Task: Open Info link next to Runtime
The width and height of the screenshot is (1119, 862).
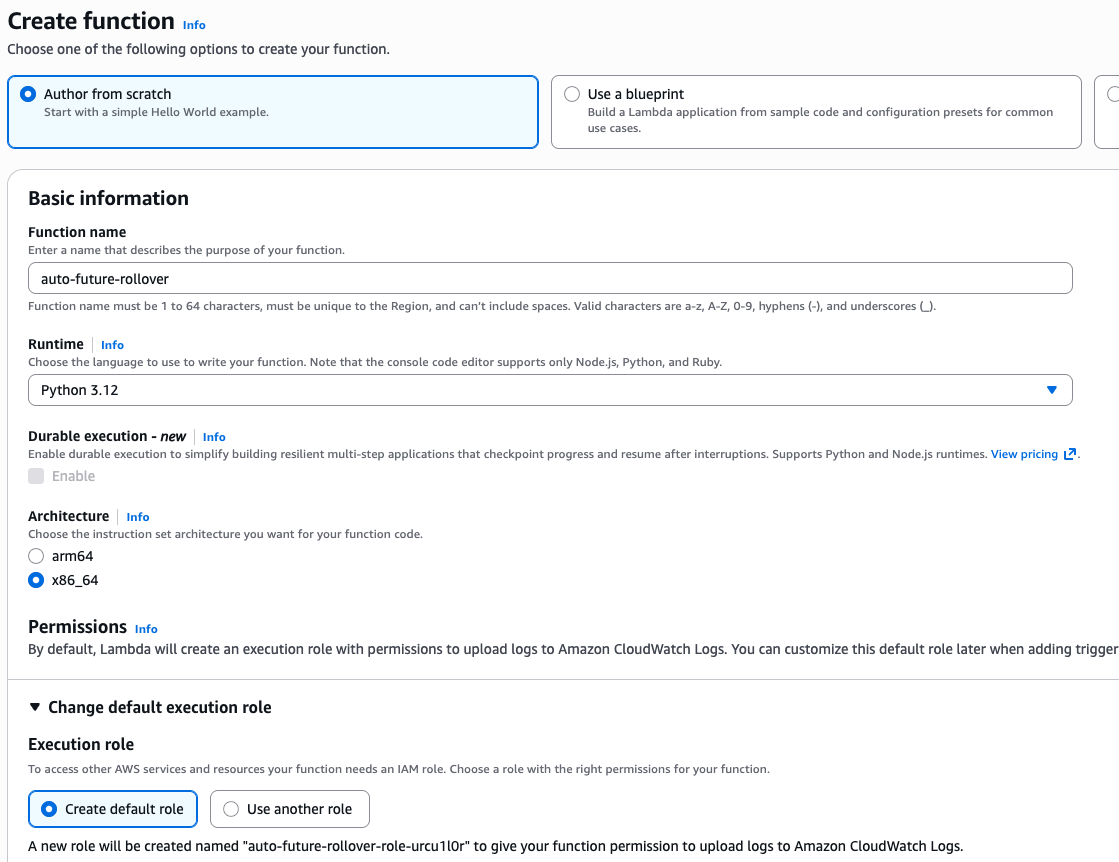Action: pyautogui.click(x=113, y=345)
